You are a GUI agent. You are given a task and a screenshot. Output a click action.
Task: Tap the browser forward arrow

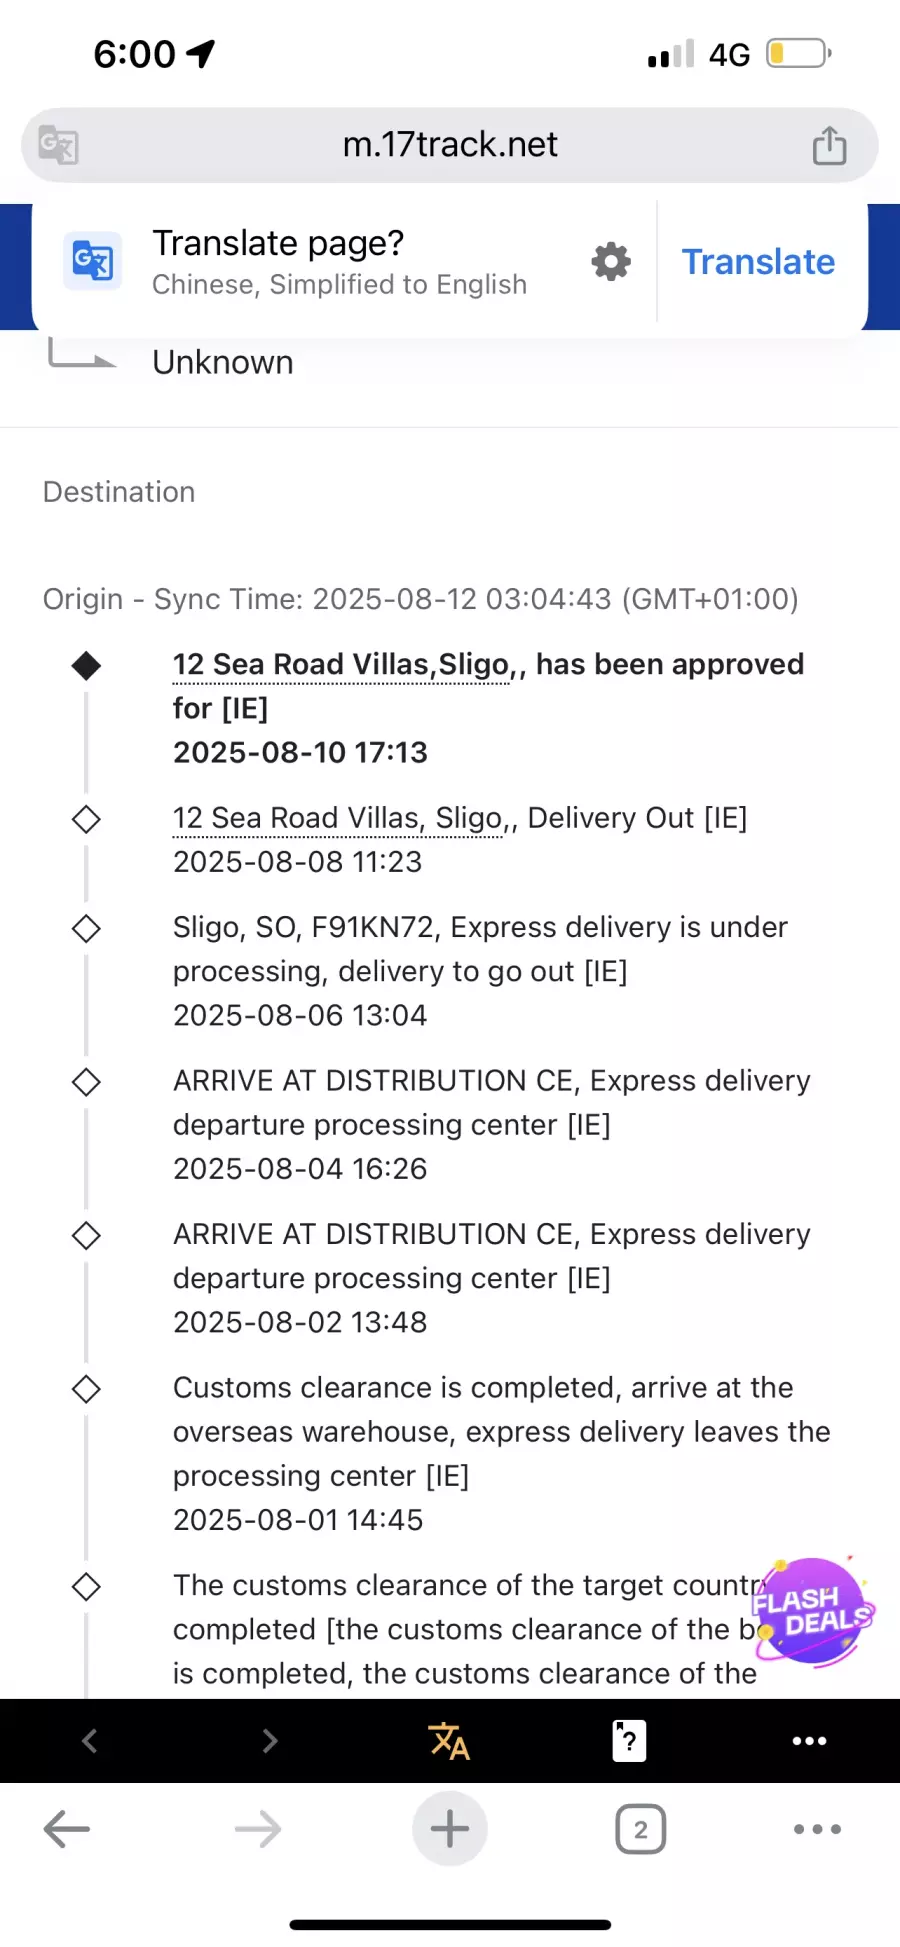point(258,1830)
